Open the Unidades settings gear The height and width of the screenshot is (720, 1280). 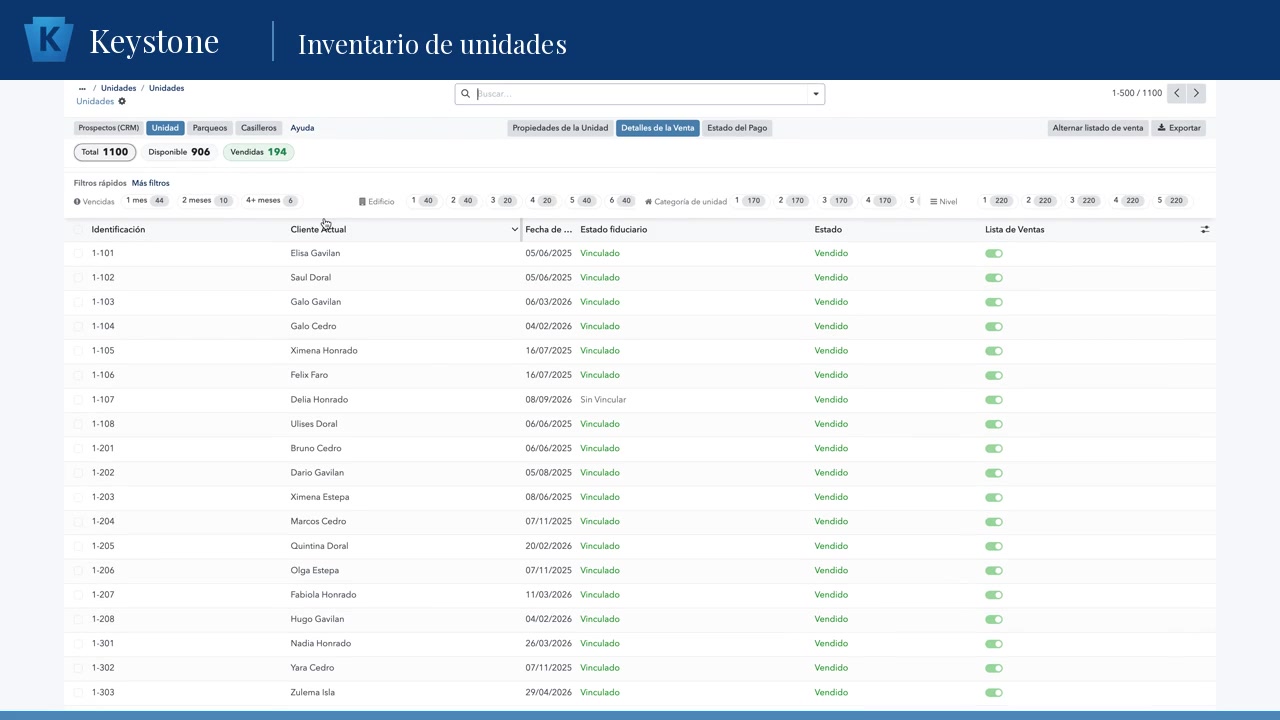[122, 101]
